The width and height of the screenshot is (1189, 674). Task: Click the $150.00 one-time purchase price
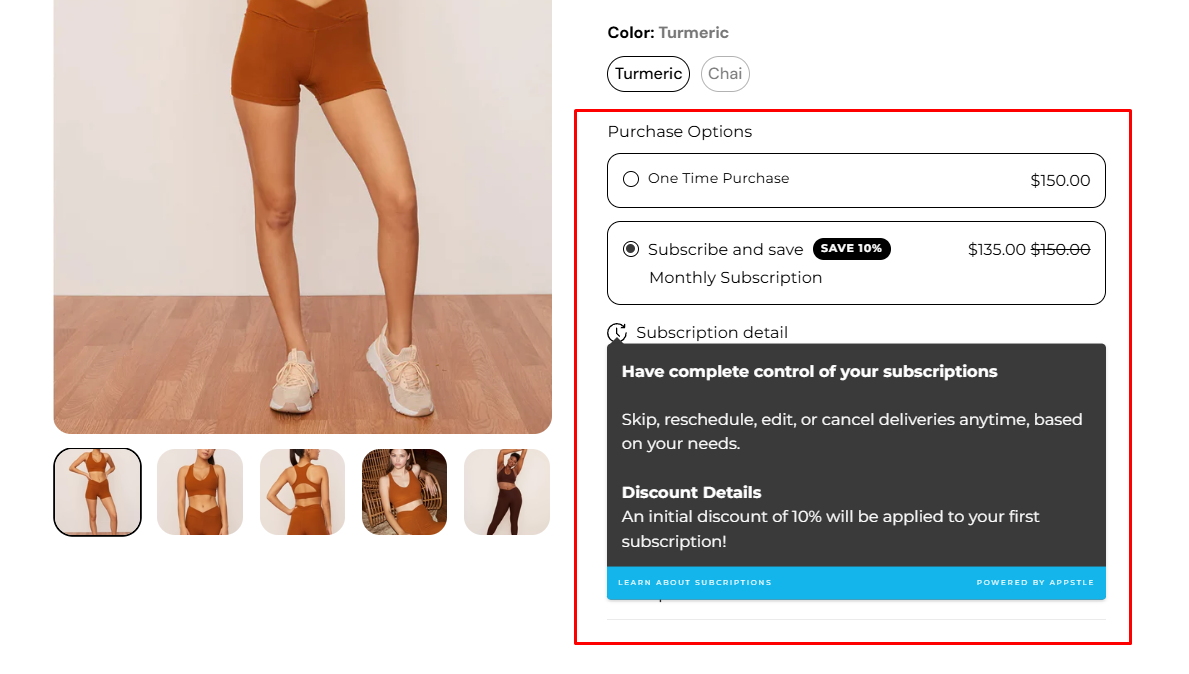pos(1060,180)
